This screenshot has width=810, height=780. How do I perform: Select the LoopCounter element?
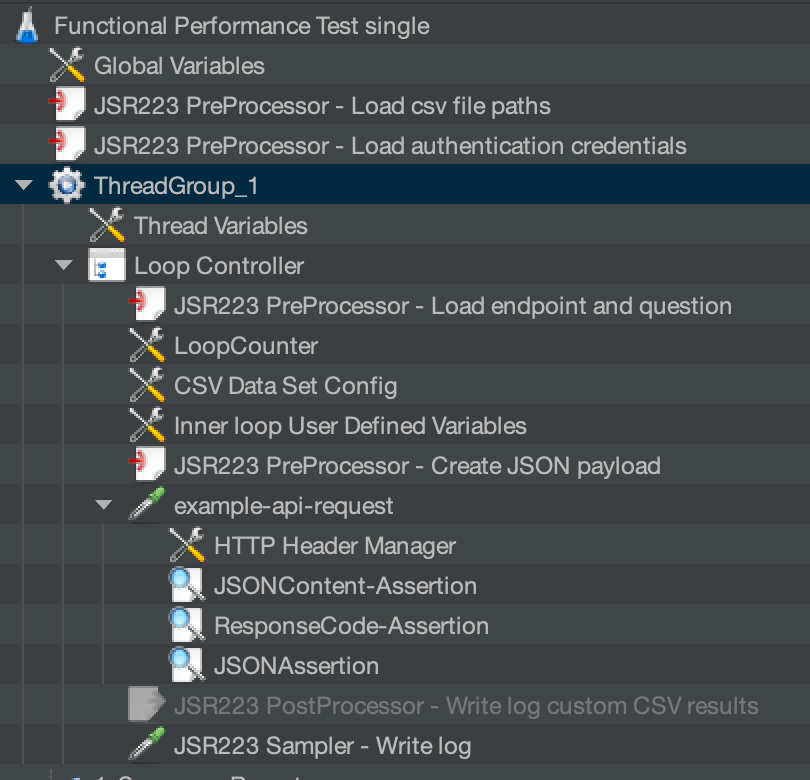(x=246, y=346)
